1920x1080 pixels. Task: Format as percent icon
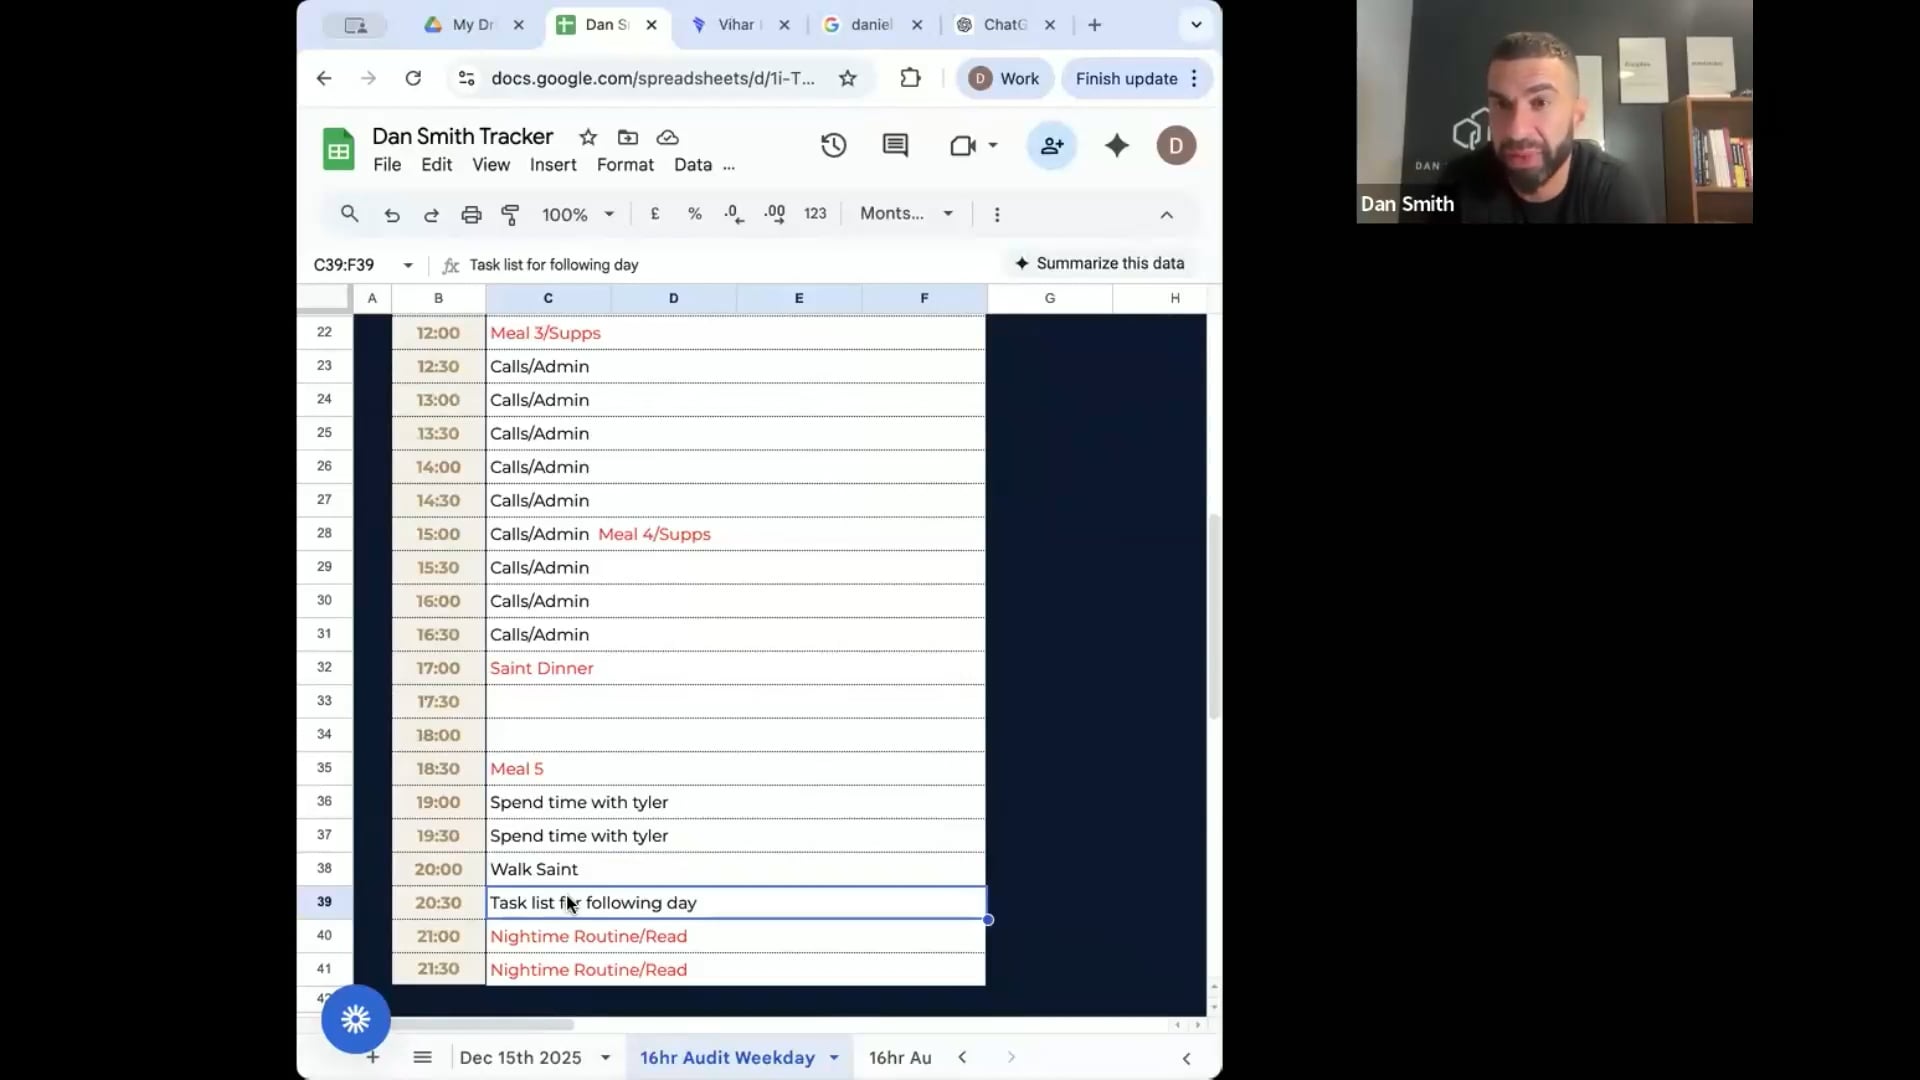click(x=694, y=214)
